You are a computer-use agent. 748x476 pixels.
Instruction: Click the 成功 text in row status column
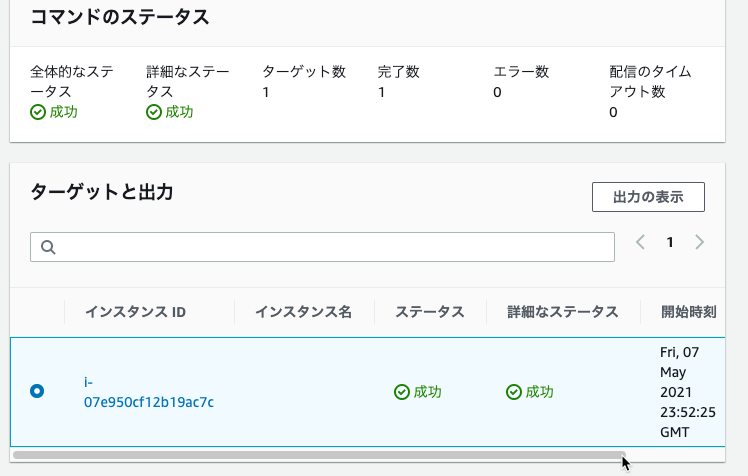tap(427, 392)
